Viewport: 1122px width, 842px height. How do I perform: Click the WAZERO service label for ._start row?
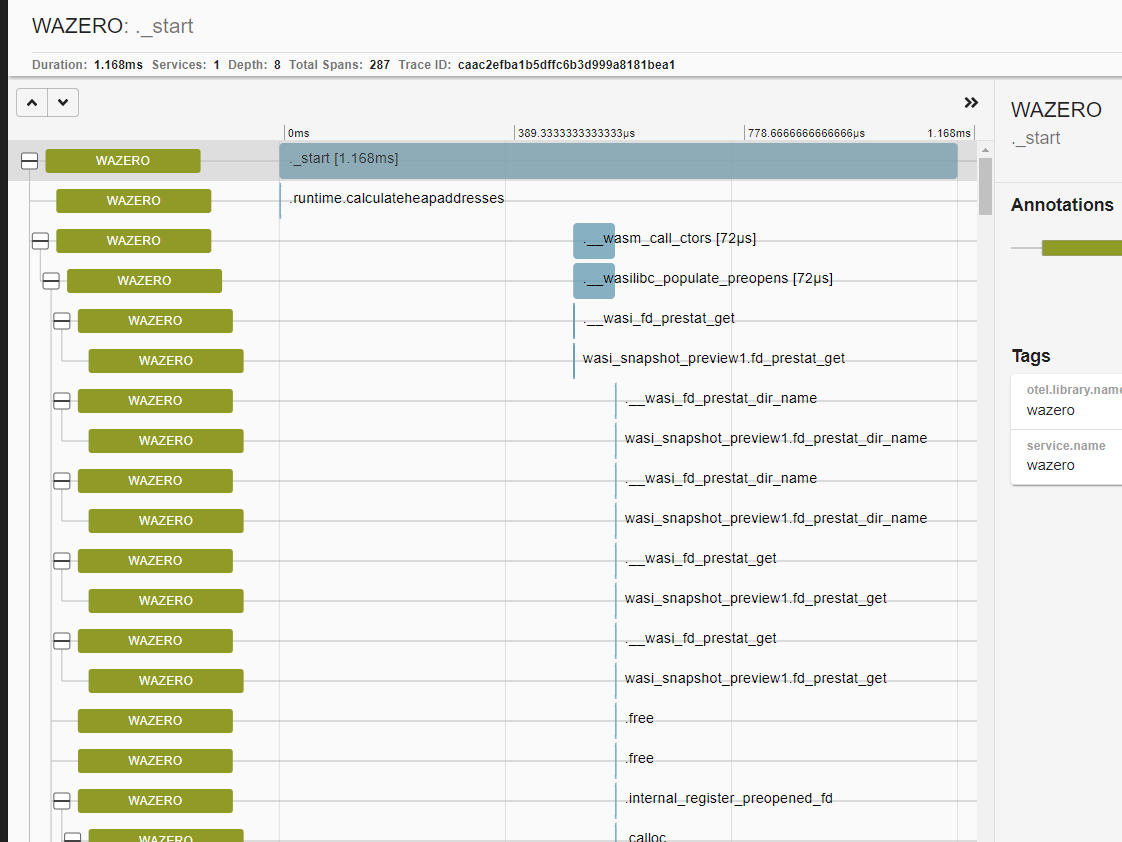[123, 161]
